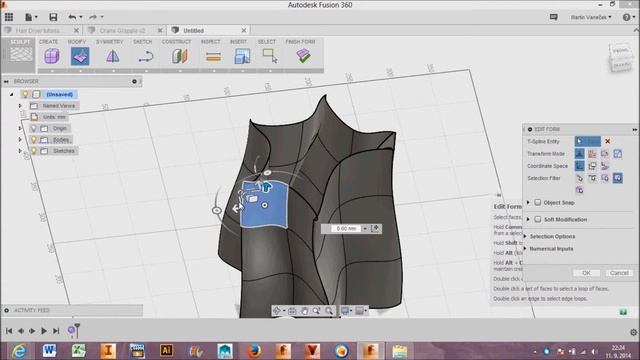Toggle visibility bulb of the Unsaved component
Image resolution: width=640 pixels, height=360 pixels.
coord(25,94)
